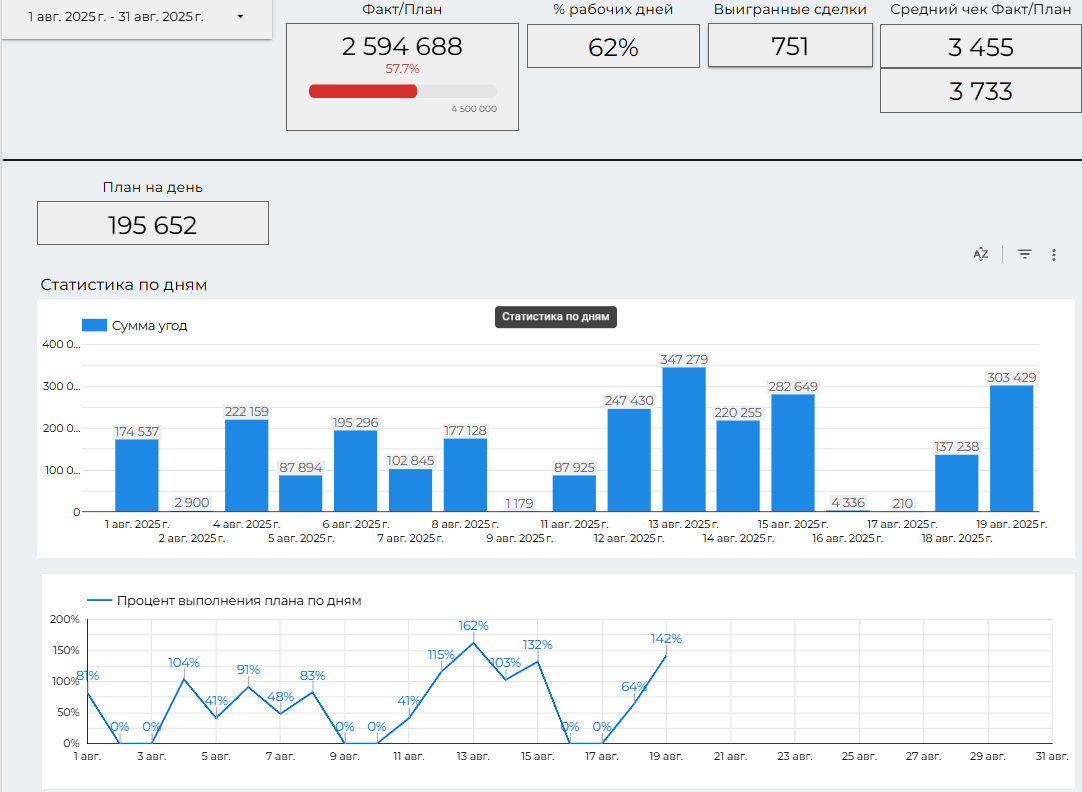Select the 'Выигранные сделки' scorecard showing 751

790,47
